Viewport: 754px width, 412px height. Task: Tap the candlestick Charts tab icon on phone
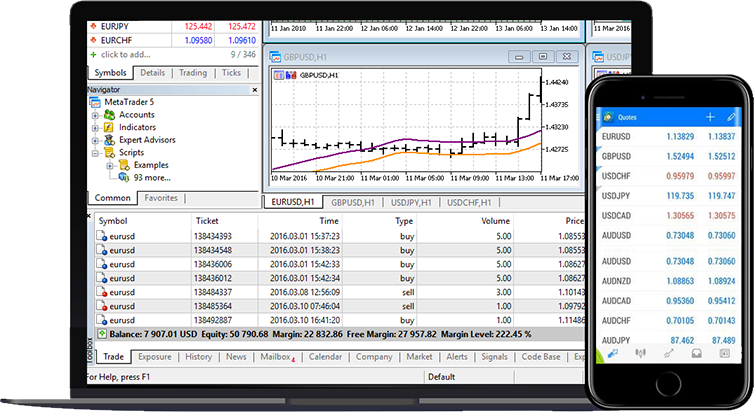[641, 353]
